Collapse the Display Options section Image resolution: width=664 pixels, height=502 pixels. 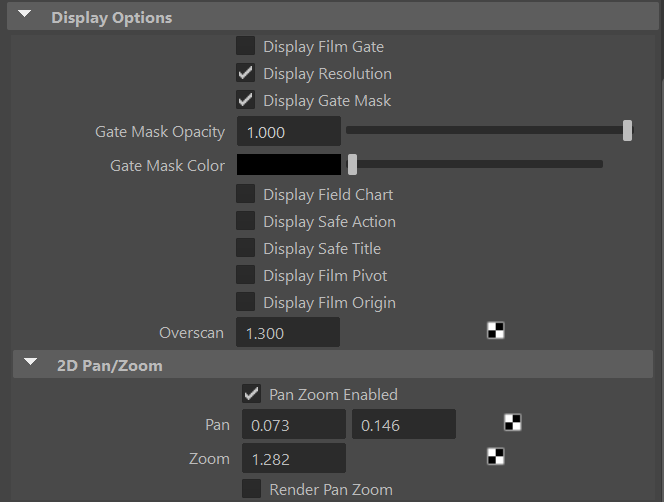25,14
